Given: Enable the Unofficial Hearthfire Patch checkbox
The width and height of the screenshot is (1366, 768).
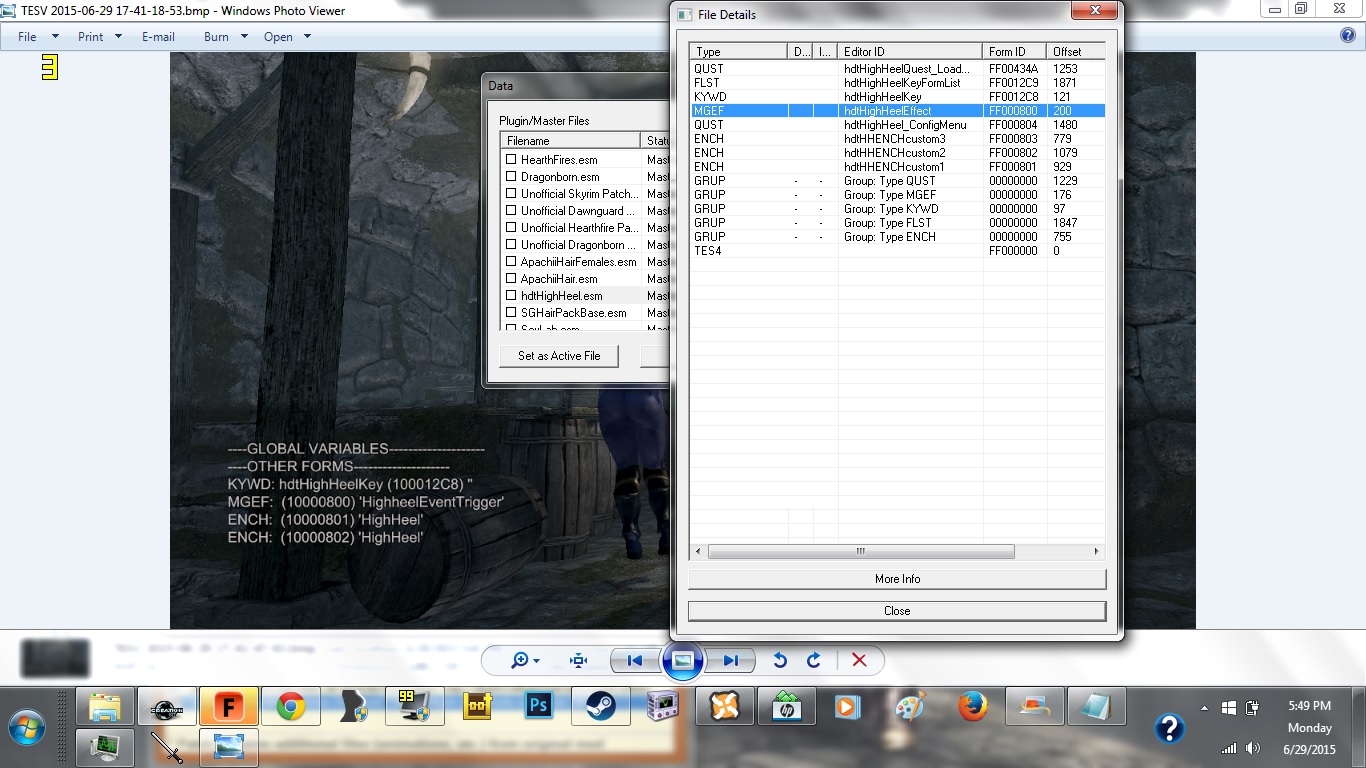Looking at the screenshot, I should [511, 228].
